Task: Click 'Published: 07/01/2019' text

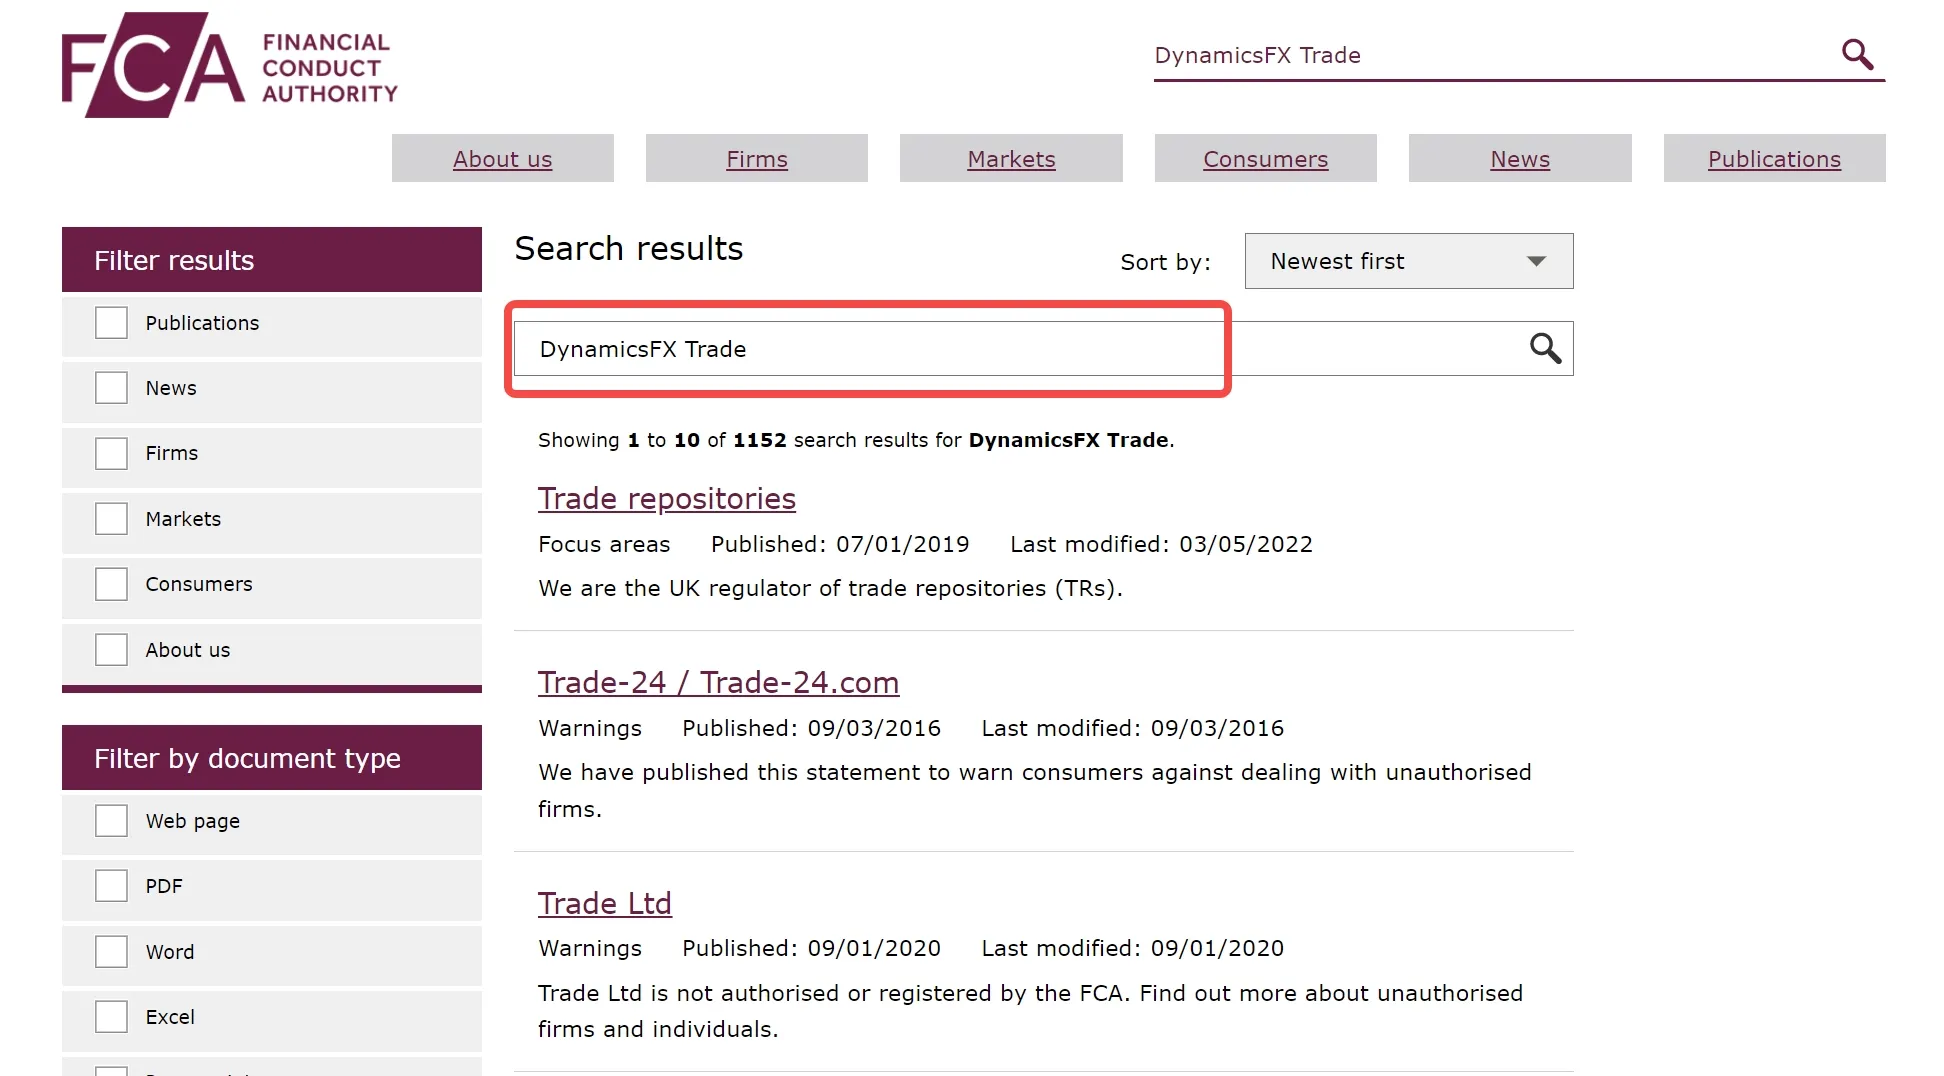Action: [x=840, y=544]
